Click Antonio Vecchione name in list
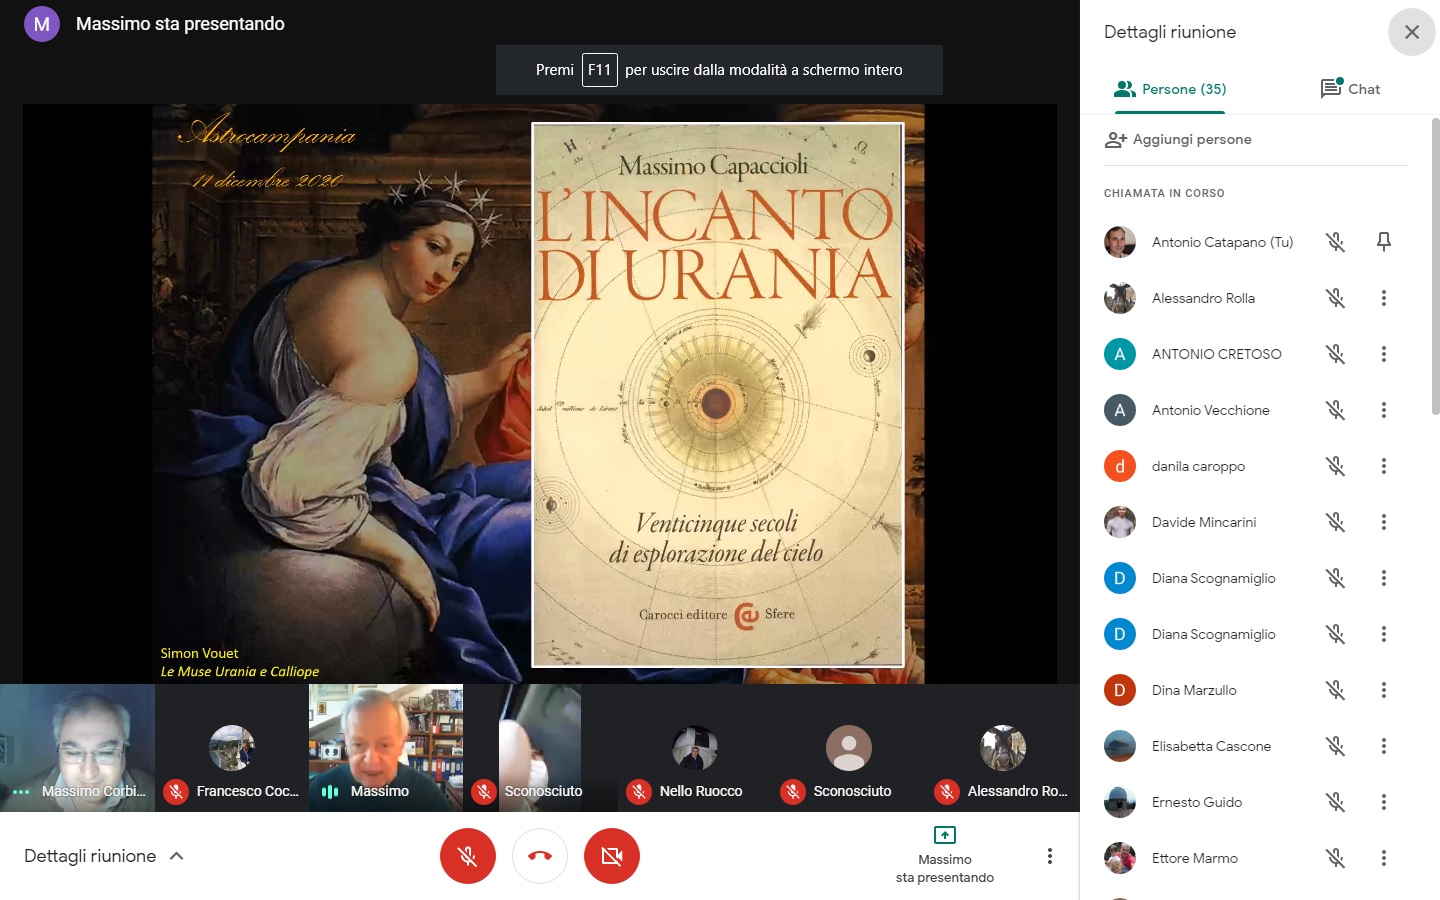Screen dimensions: 1440x900 pyautogui.click(x=1210, y=410)
